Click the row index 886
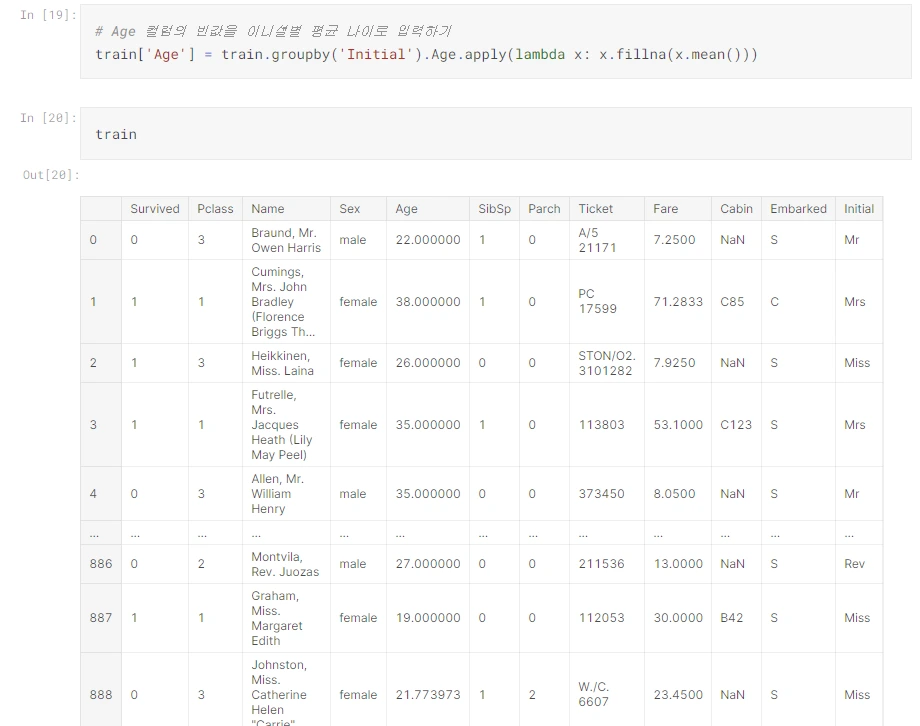920x726 pixels. click(x=101, y=564)
